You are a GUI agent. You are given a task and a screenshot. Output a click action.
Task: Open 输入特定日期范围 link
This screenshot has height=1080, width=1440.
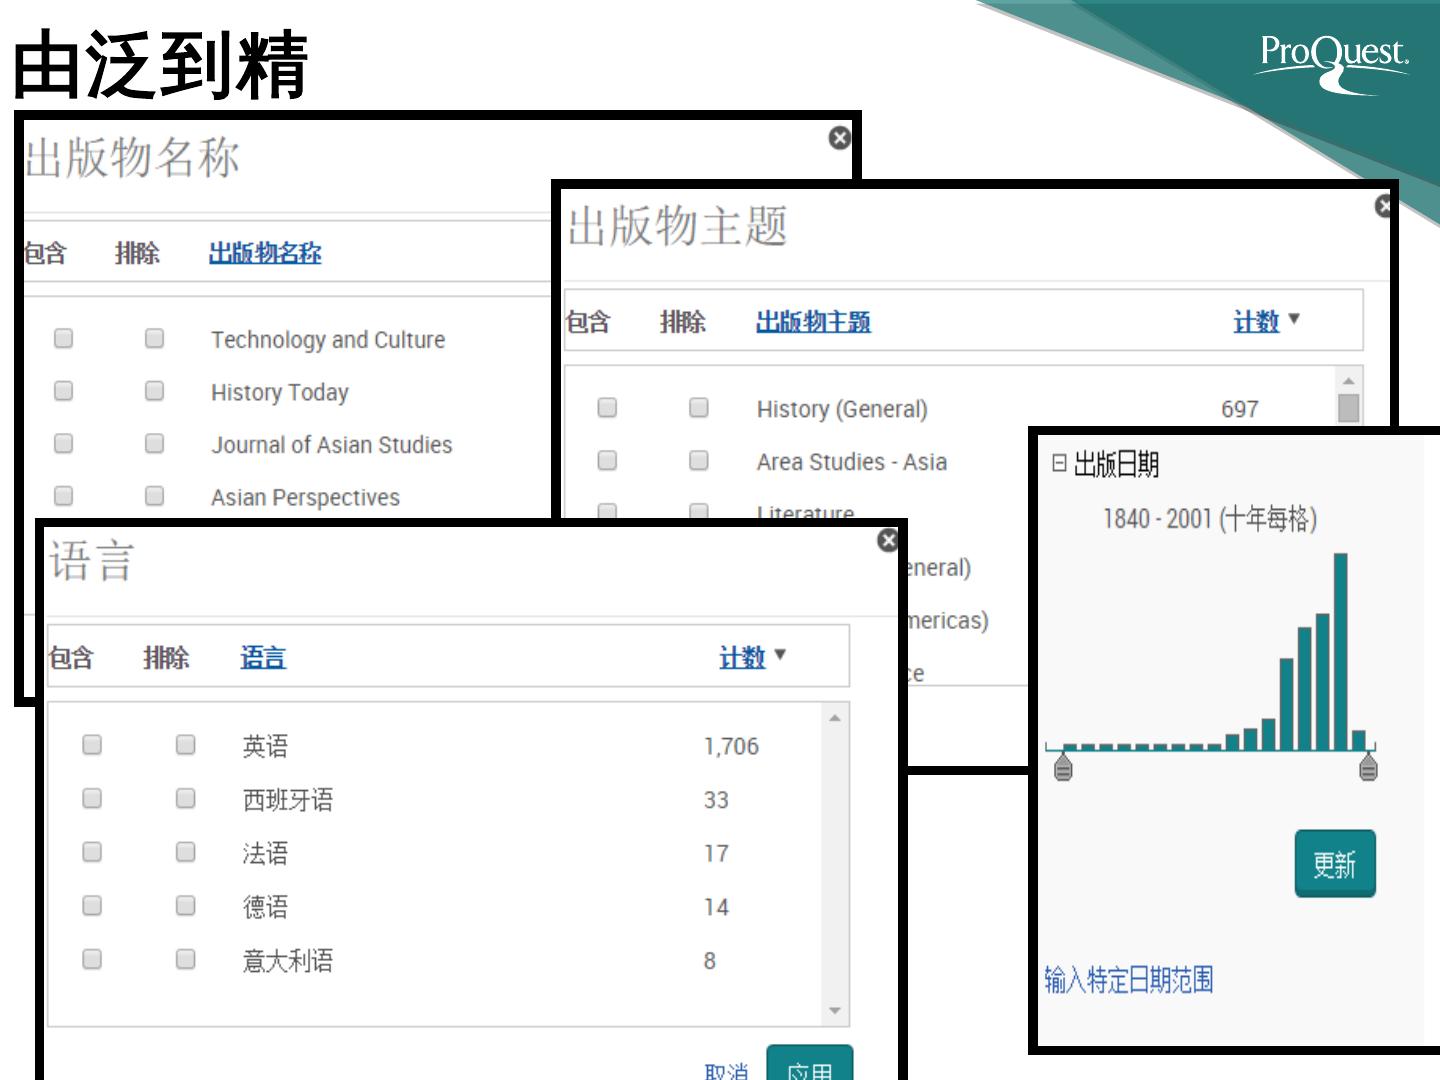(1128, 980)
